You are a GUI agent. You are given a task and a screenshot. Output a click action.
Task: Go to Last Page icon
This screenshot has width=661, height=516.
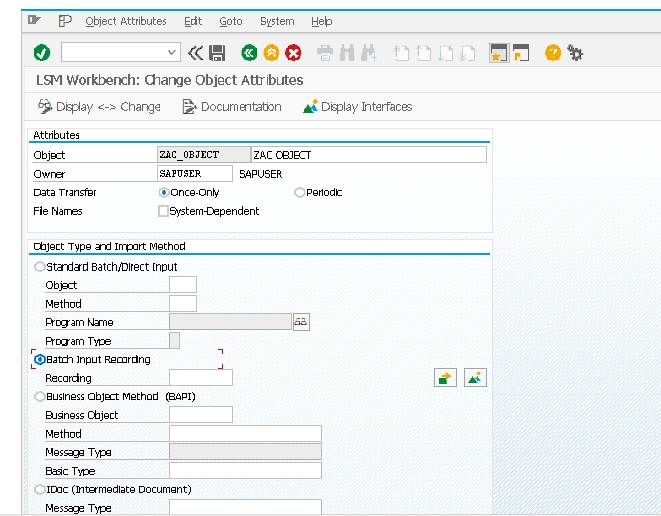pos(467,53)
